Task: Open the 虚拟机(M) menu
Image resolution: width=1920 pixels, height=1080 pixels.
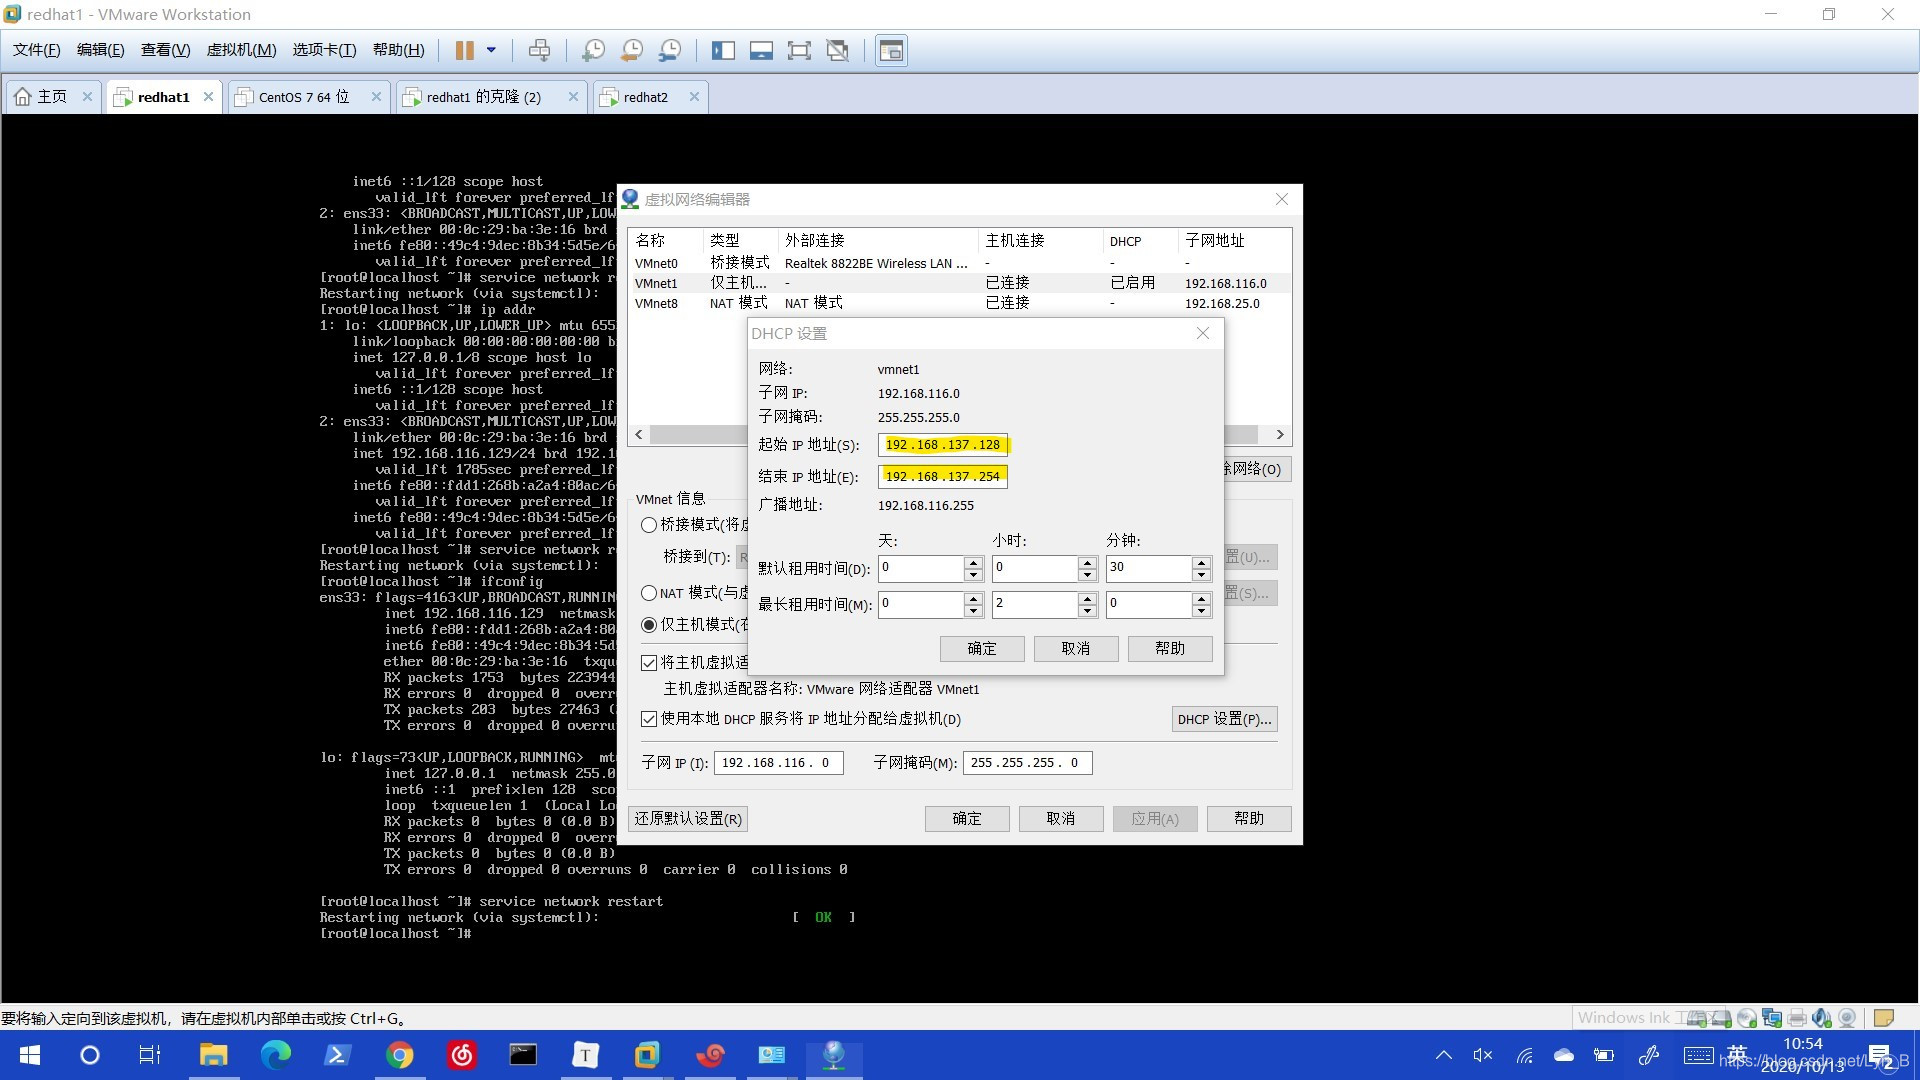Action: [241, 50]
